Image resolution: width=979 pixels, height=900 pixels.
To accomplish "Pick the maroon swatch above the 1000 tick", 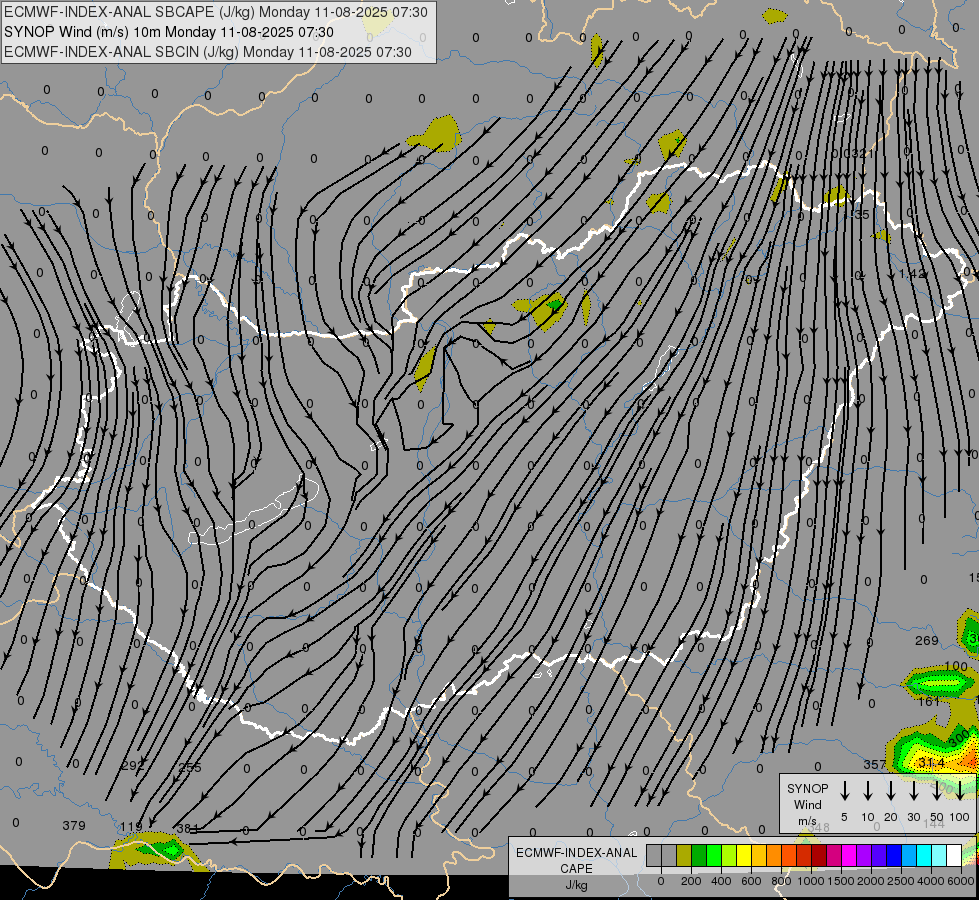I will tap(819, 856).
